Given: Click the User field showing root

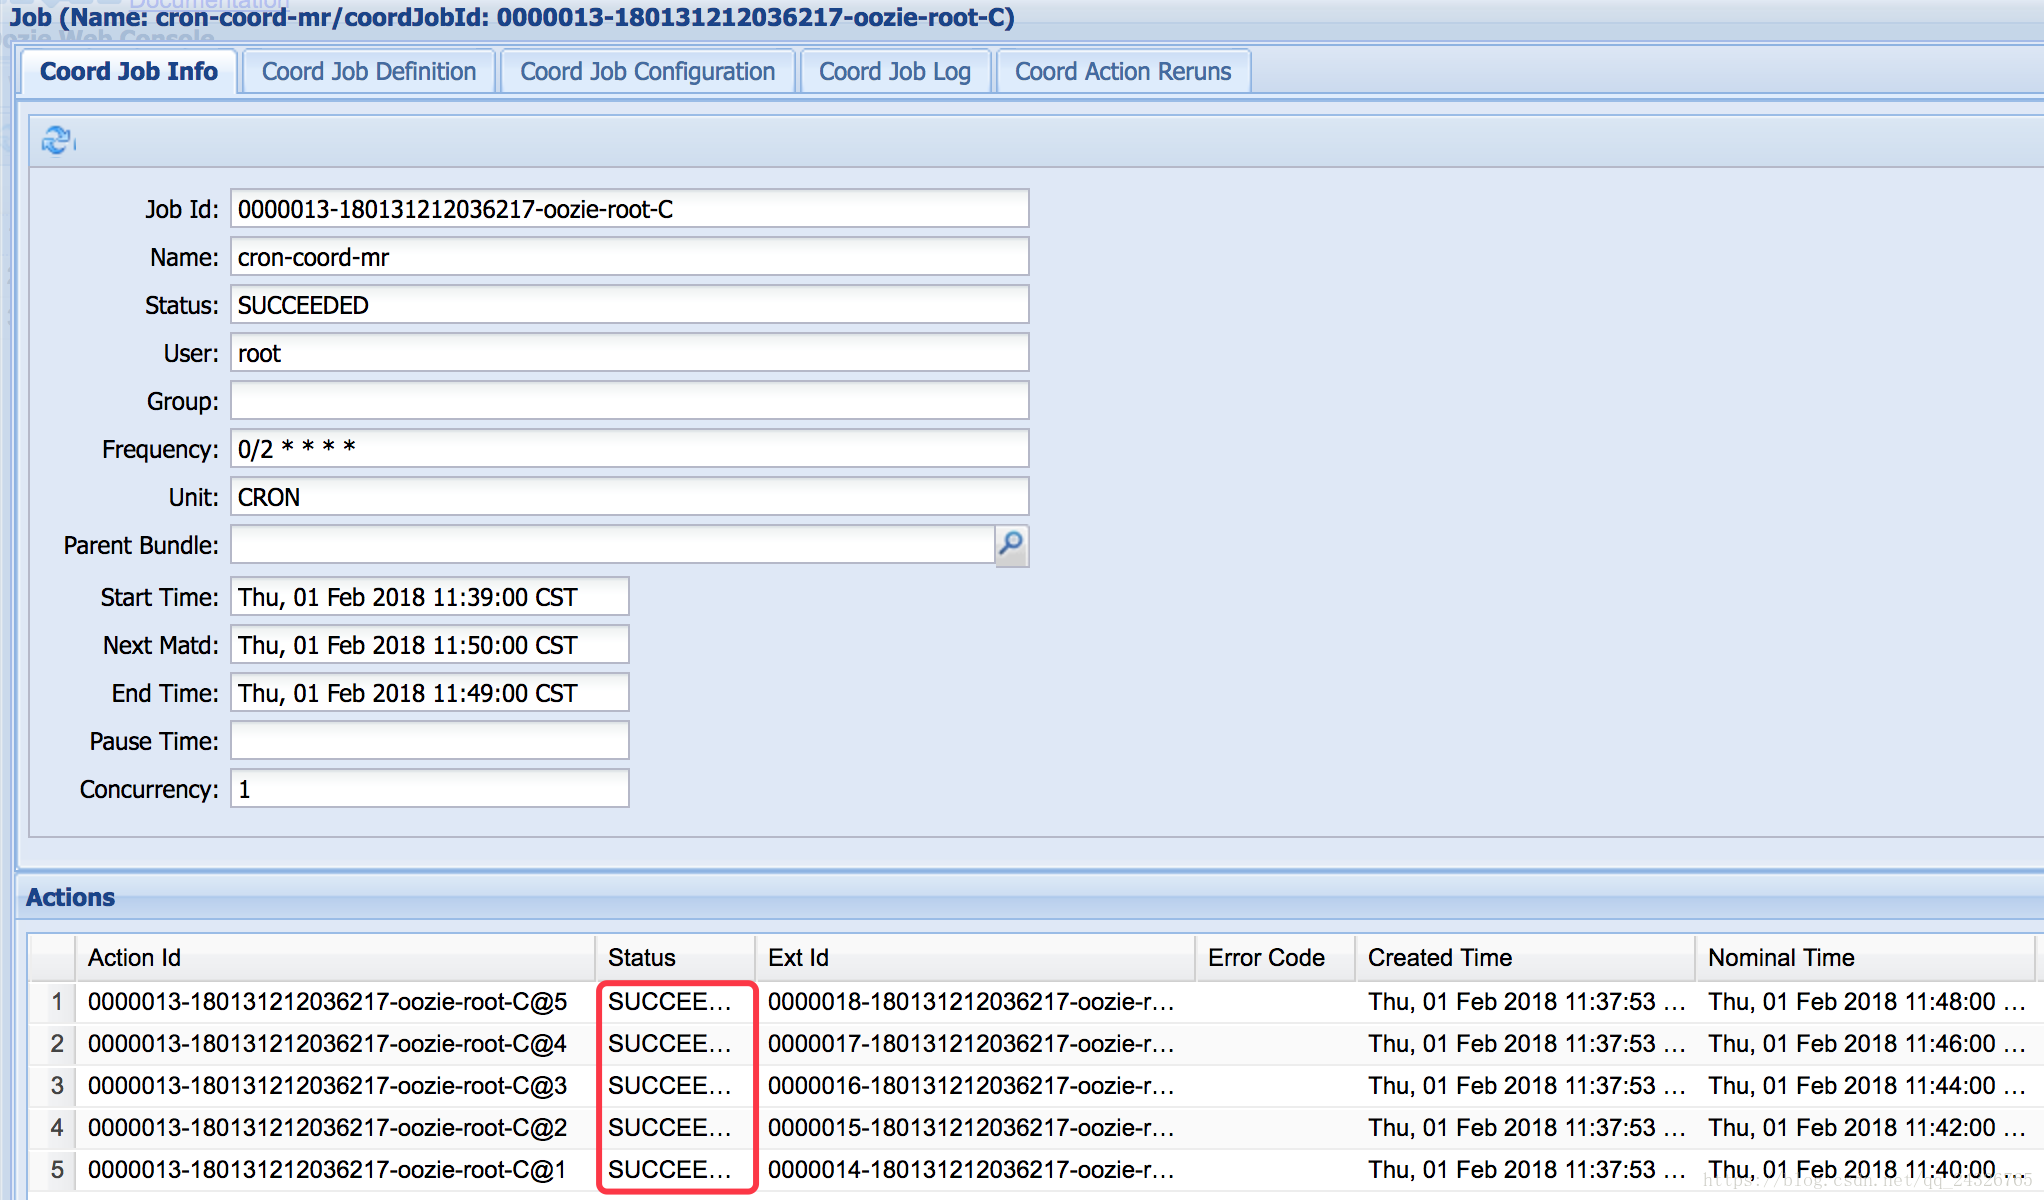Looking at the screenshot, I should (x=630, y=353).
